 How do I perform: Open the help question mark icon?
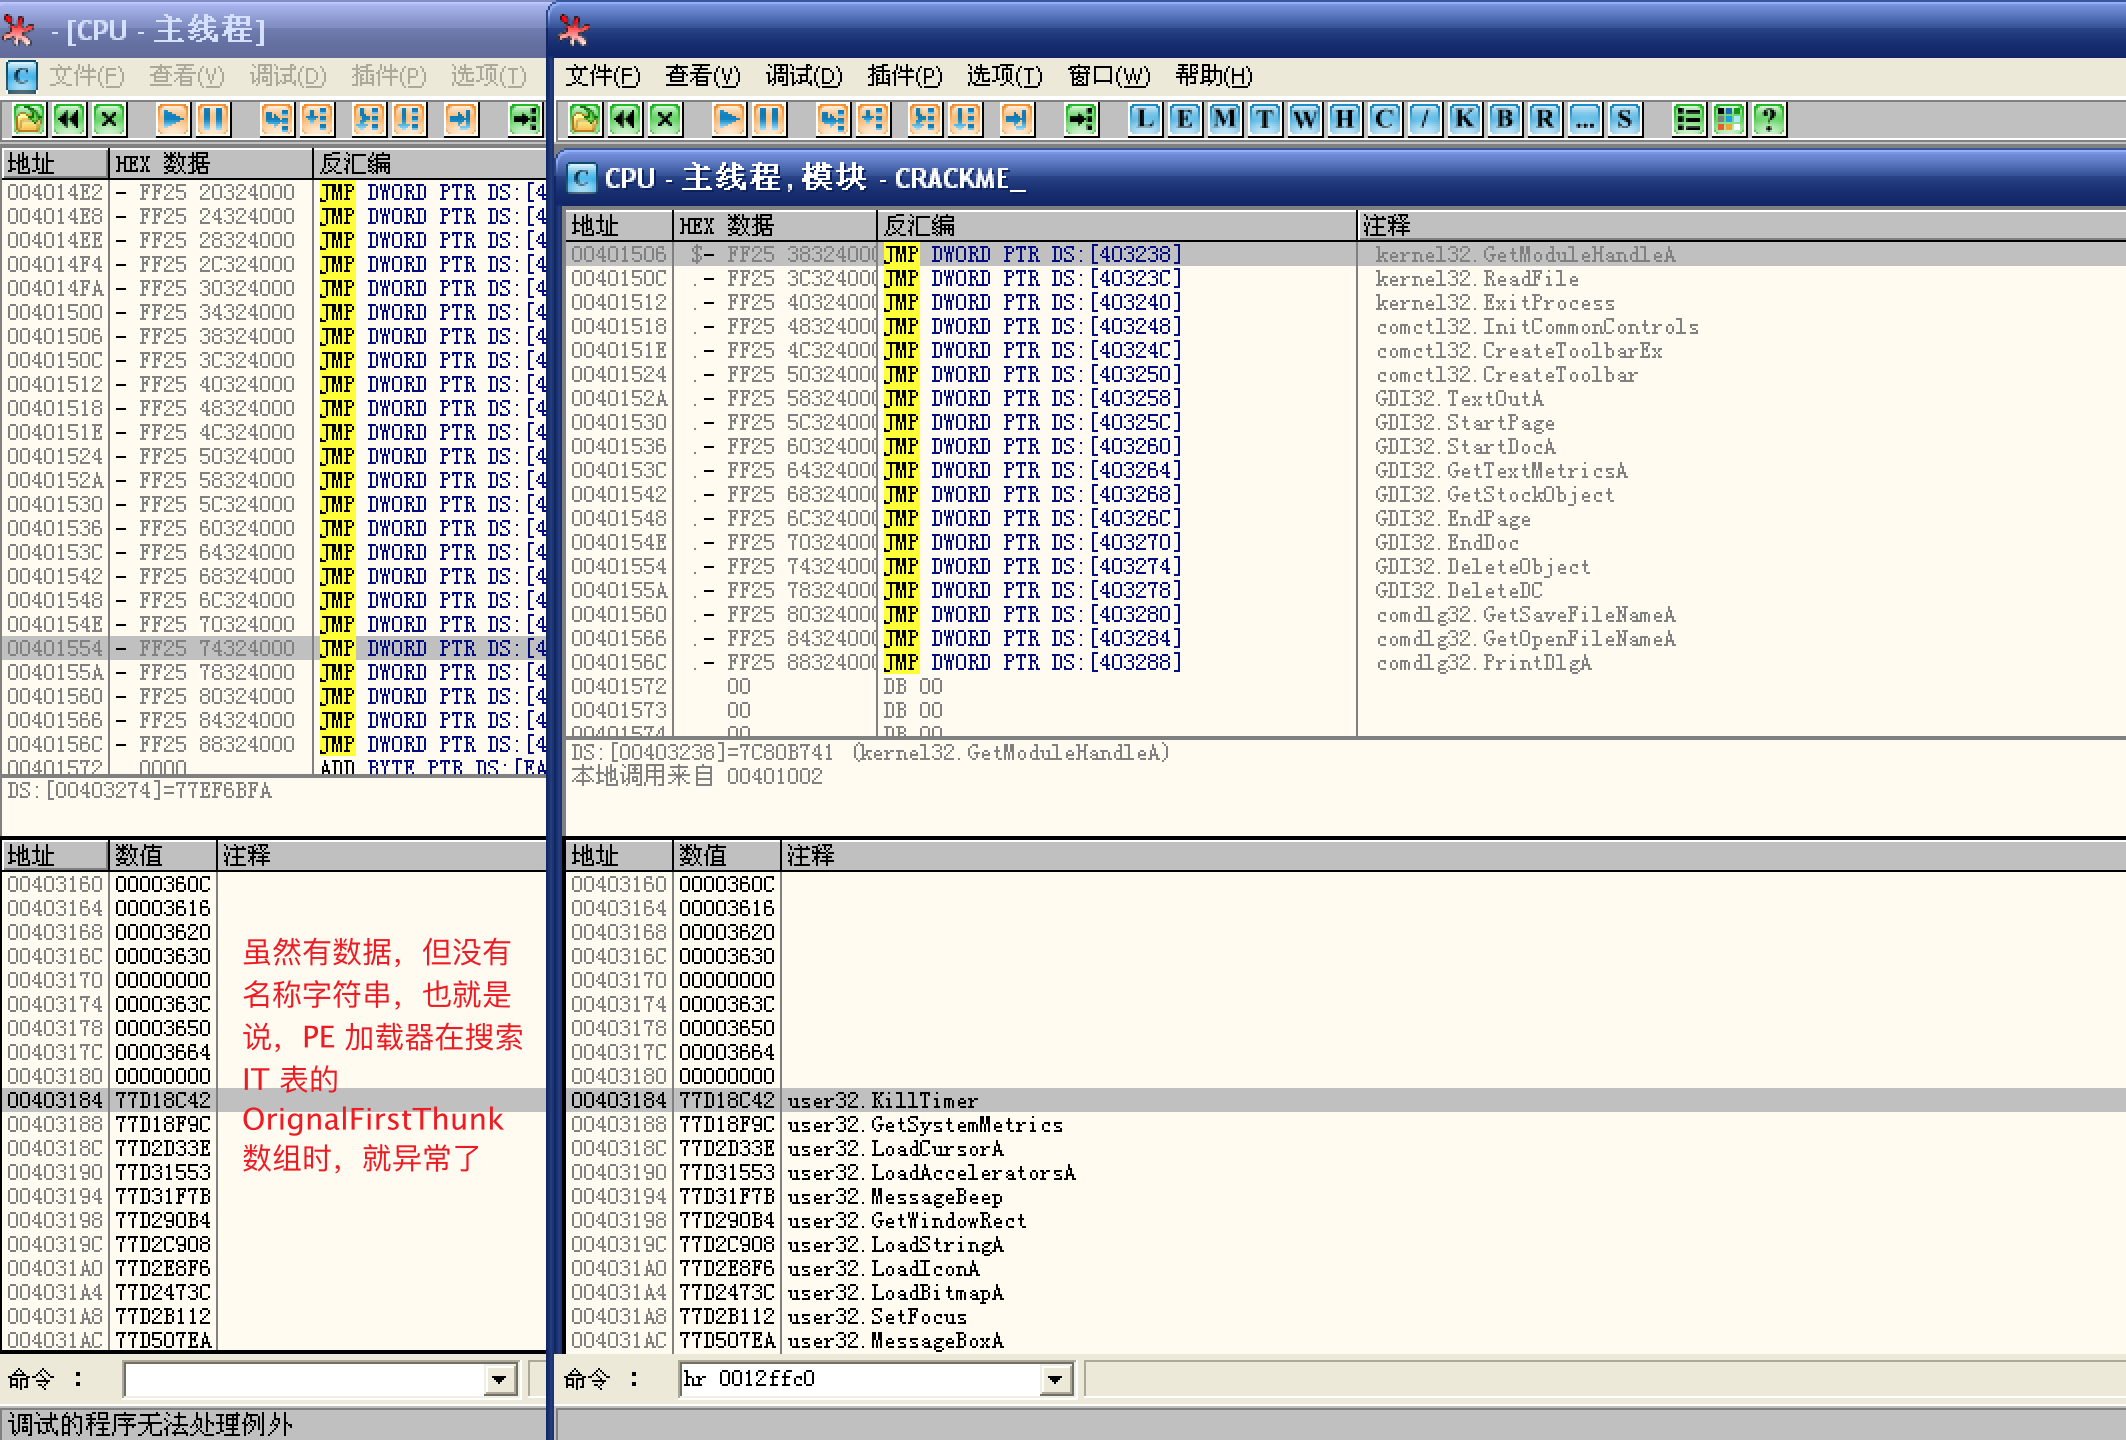click(x=1769, y=120)
